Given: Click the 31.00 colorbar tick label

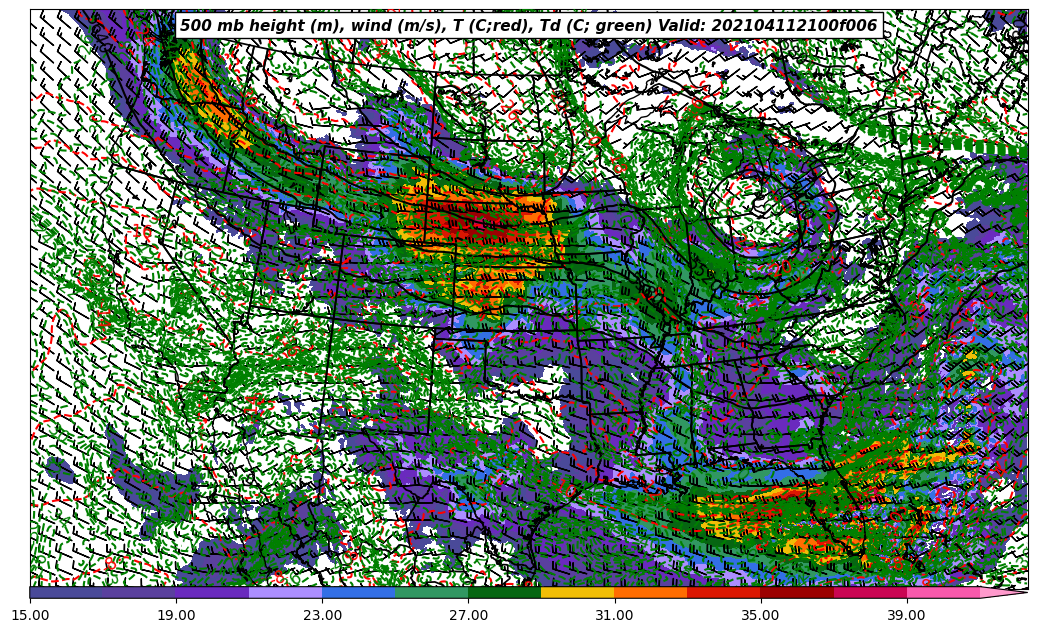Looking at the screenshot, I should [614, 614].
